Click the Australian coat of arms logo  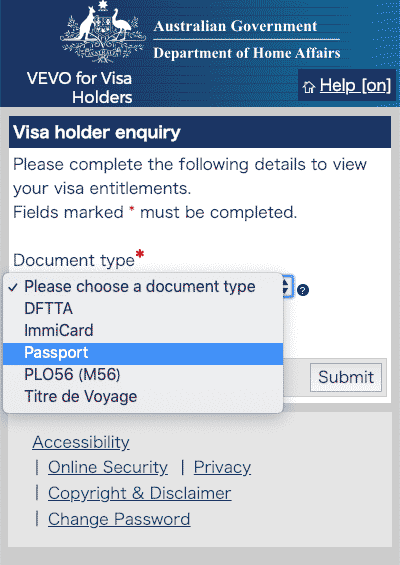click(x=103, y=31)
